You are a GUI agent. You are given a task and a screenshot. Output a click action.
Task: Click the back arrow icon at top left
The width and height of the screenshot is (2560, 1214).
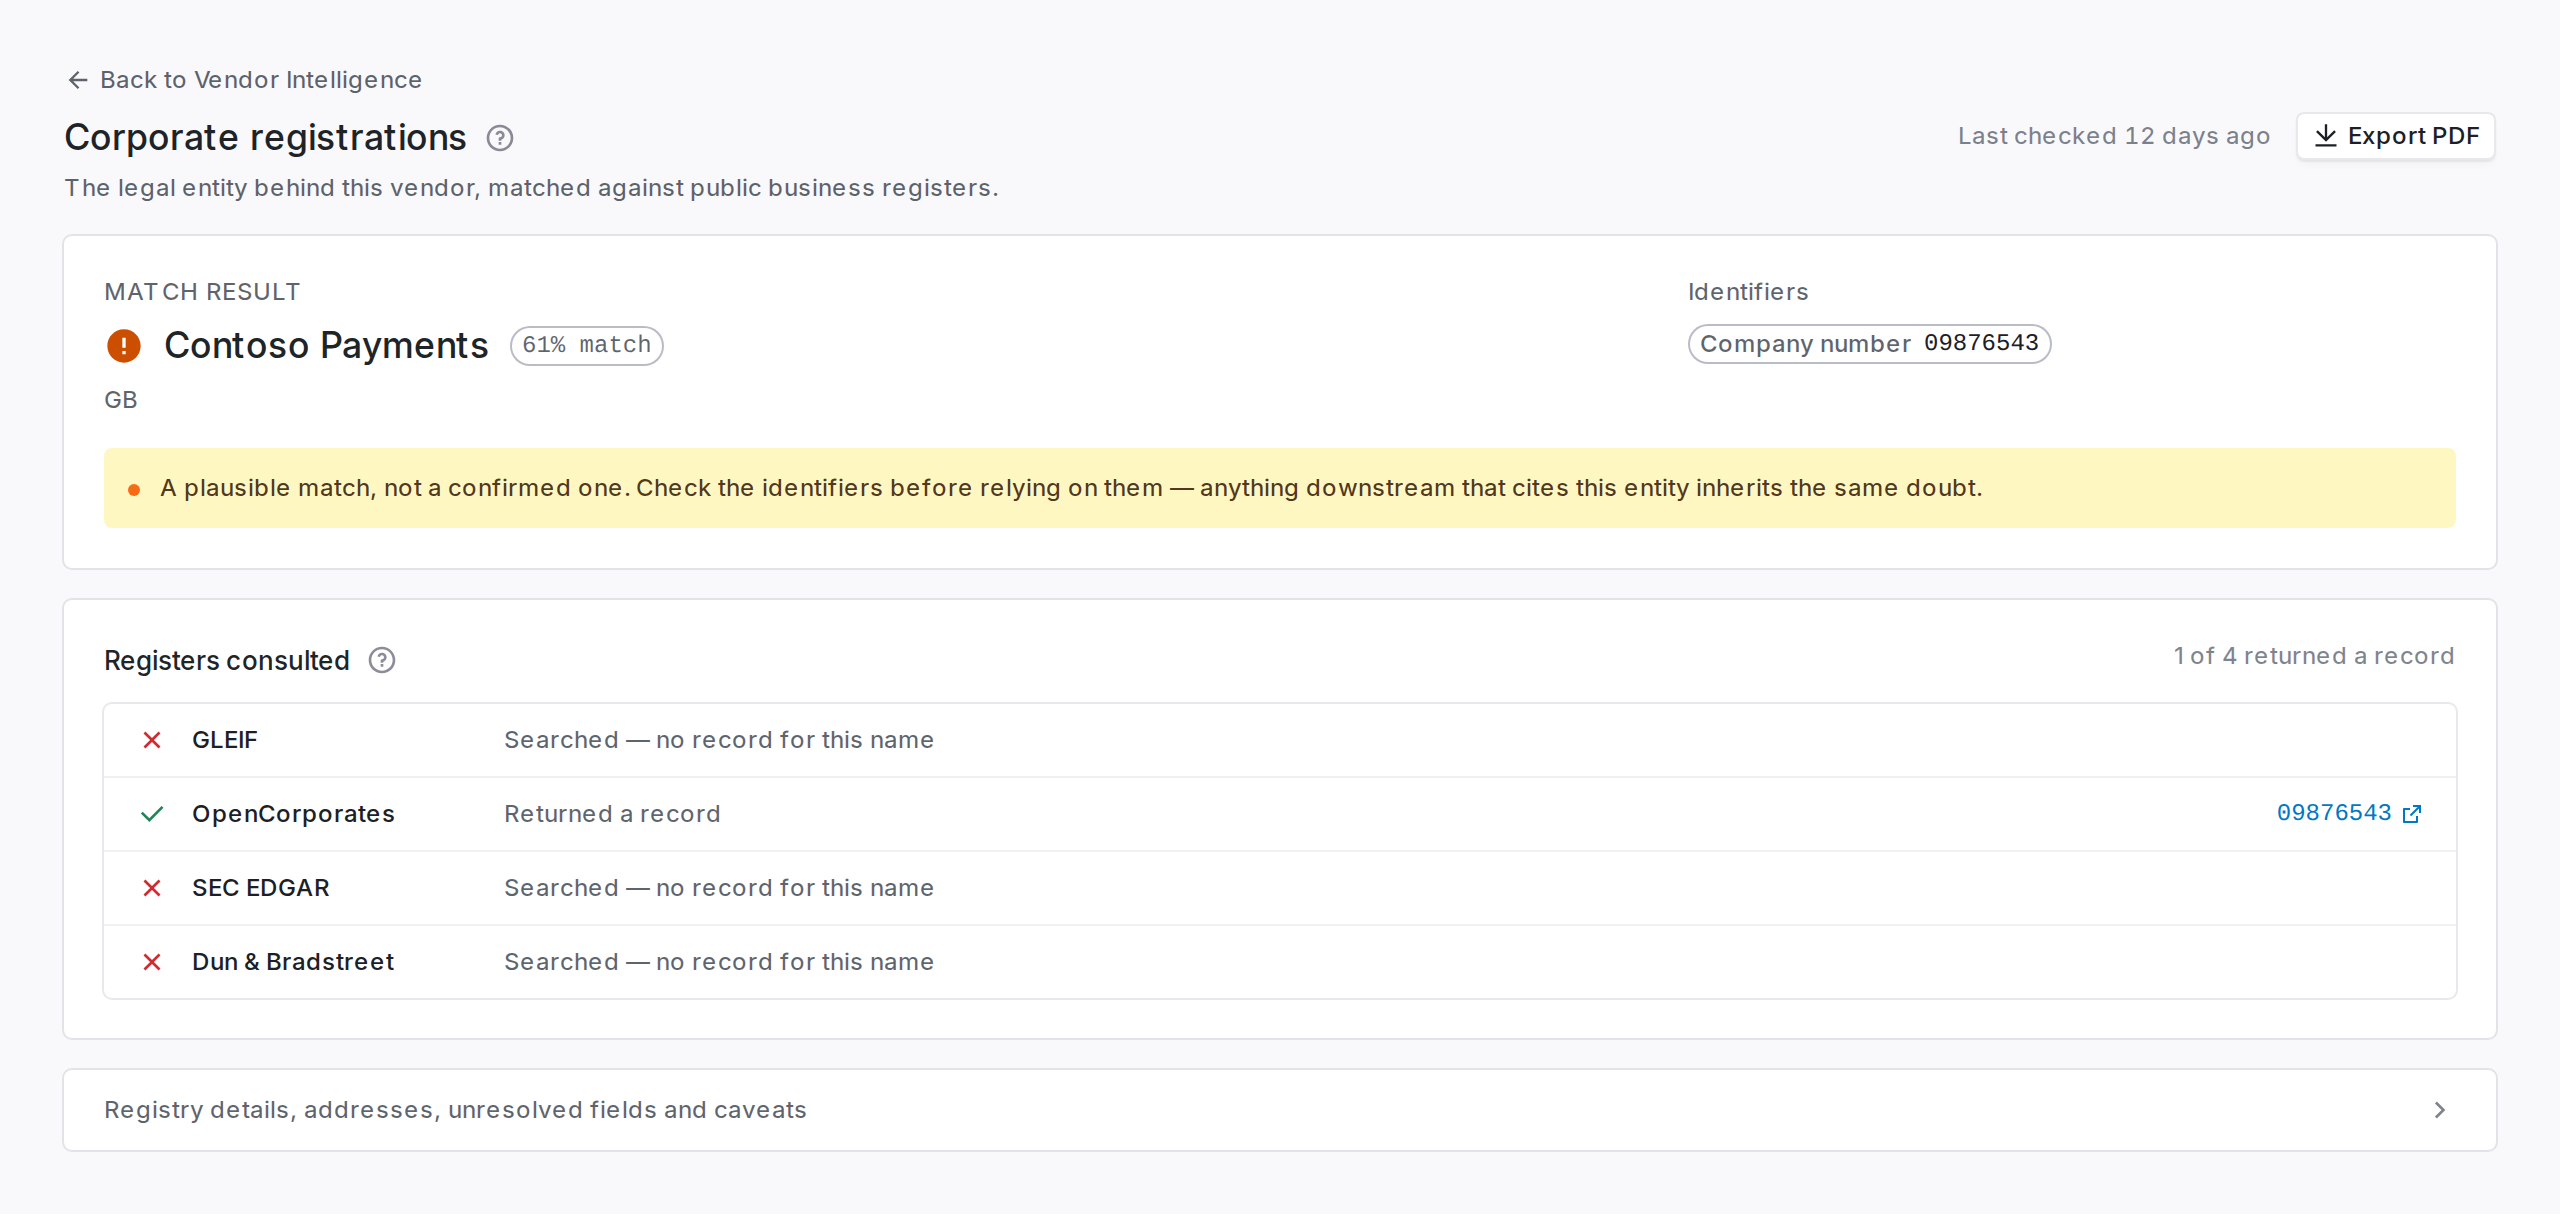(x=78, y=80)
